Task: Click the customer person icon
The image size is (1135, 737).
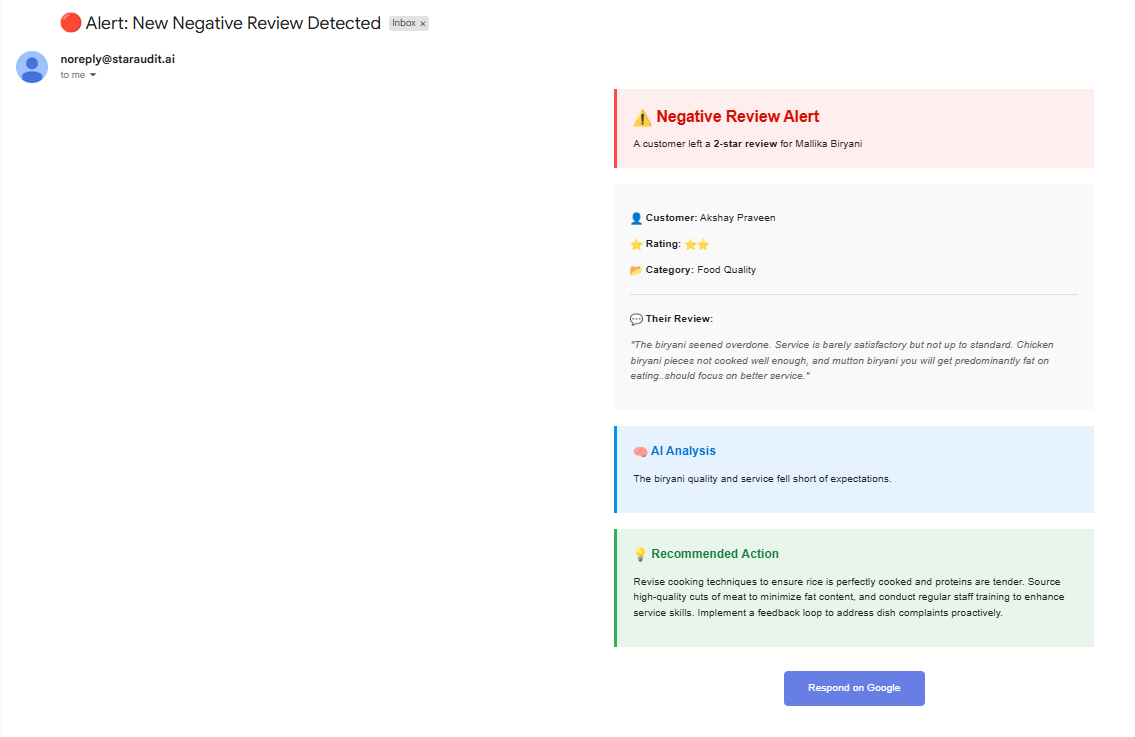Action: [x=636, y=218]
